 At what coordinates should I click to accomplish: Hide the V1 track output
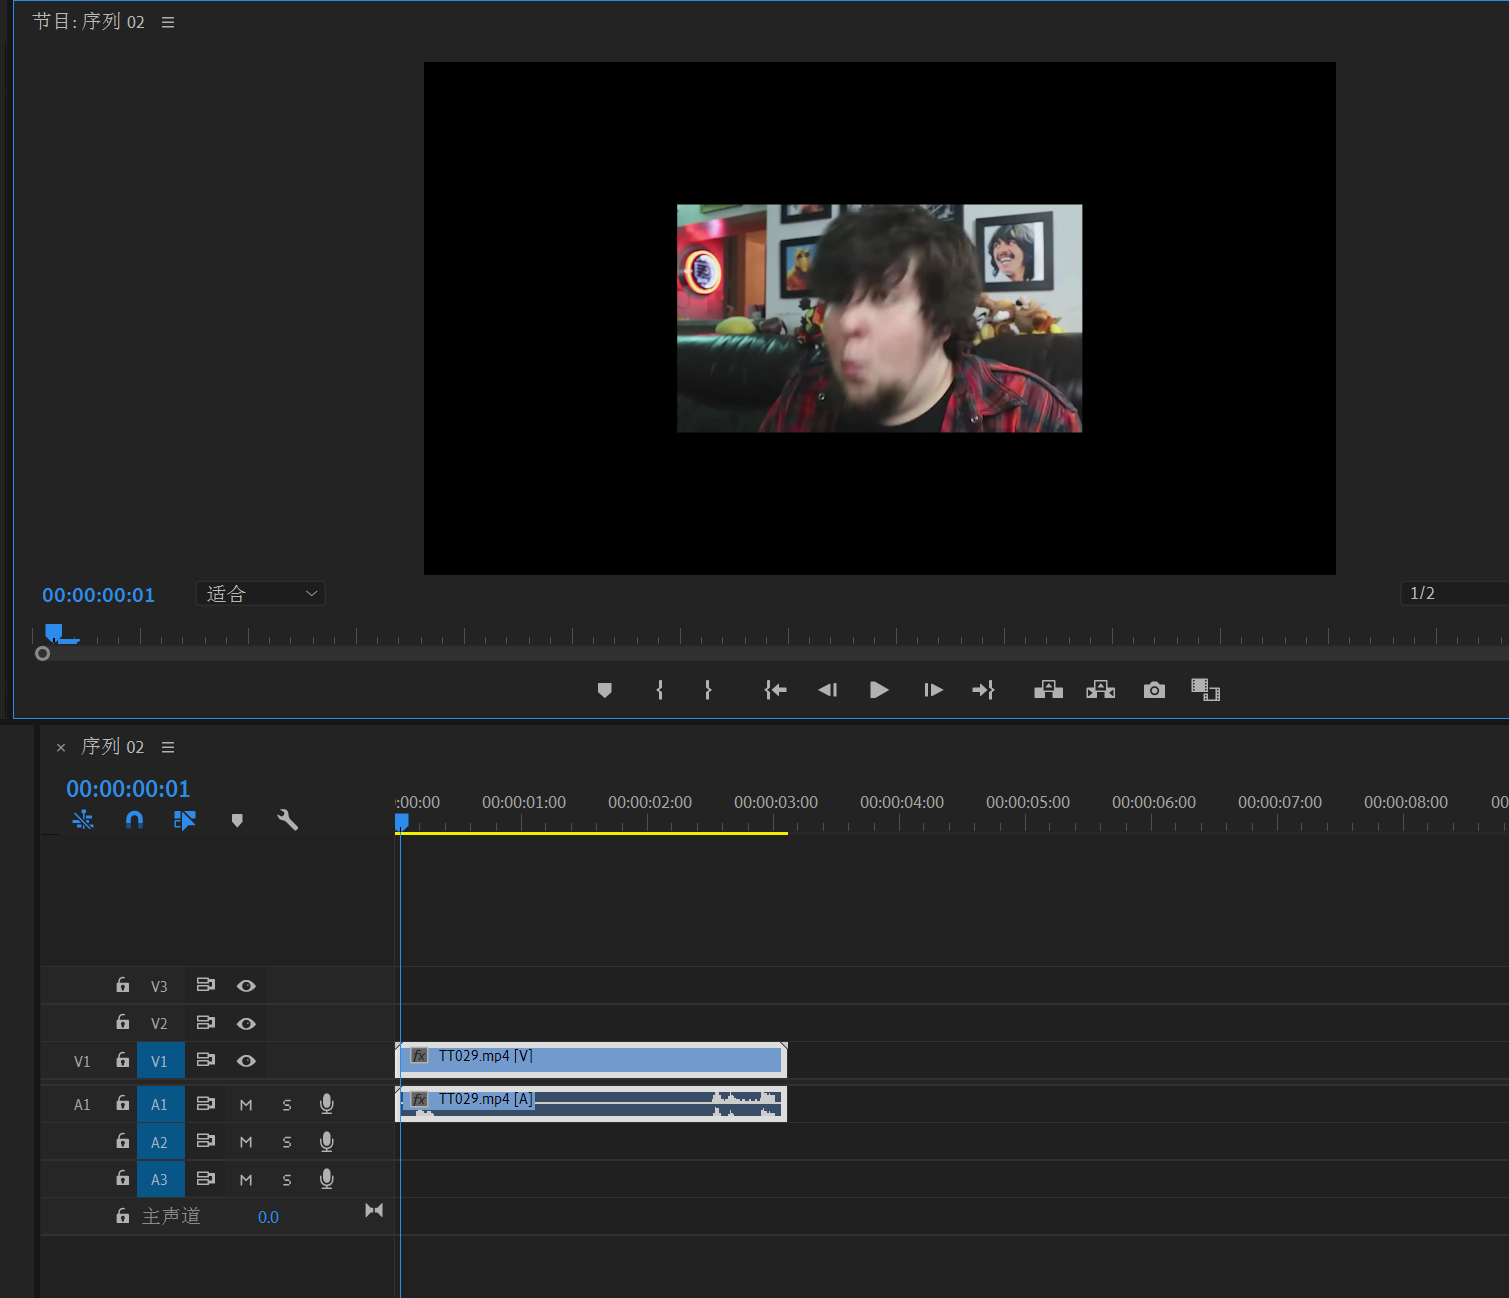(246, 1061)
